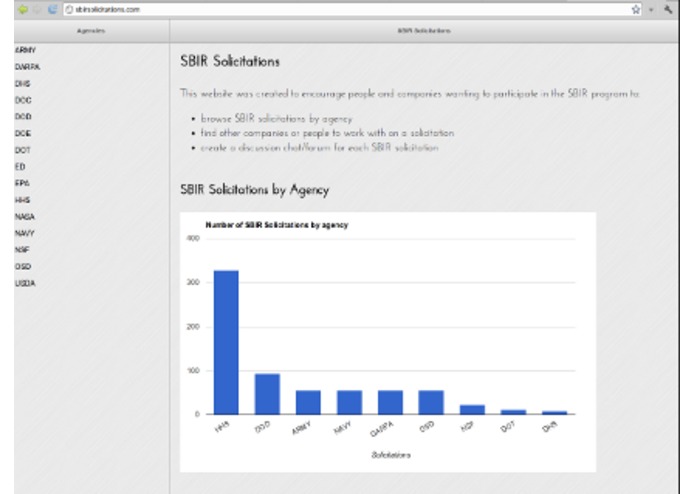Screen dimensions: 695x494
Task: Click the NSF x-axis label
Action: (x=467, y=427)
